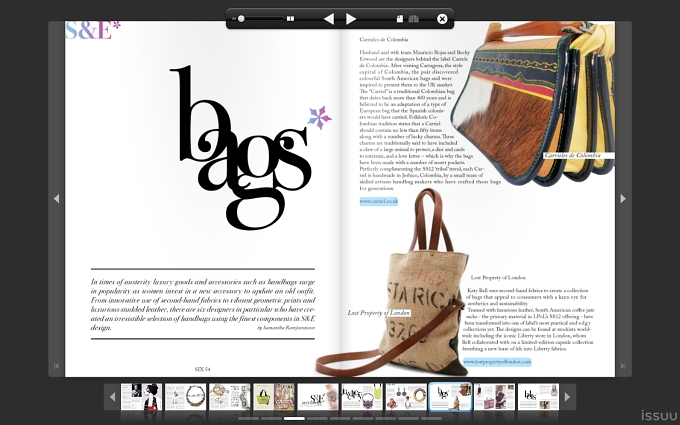Image resolution: width=680 pixels, height=425 pixels.
Task: Click the issuu logo in the corner
Action: tap(659, 415)
